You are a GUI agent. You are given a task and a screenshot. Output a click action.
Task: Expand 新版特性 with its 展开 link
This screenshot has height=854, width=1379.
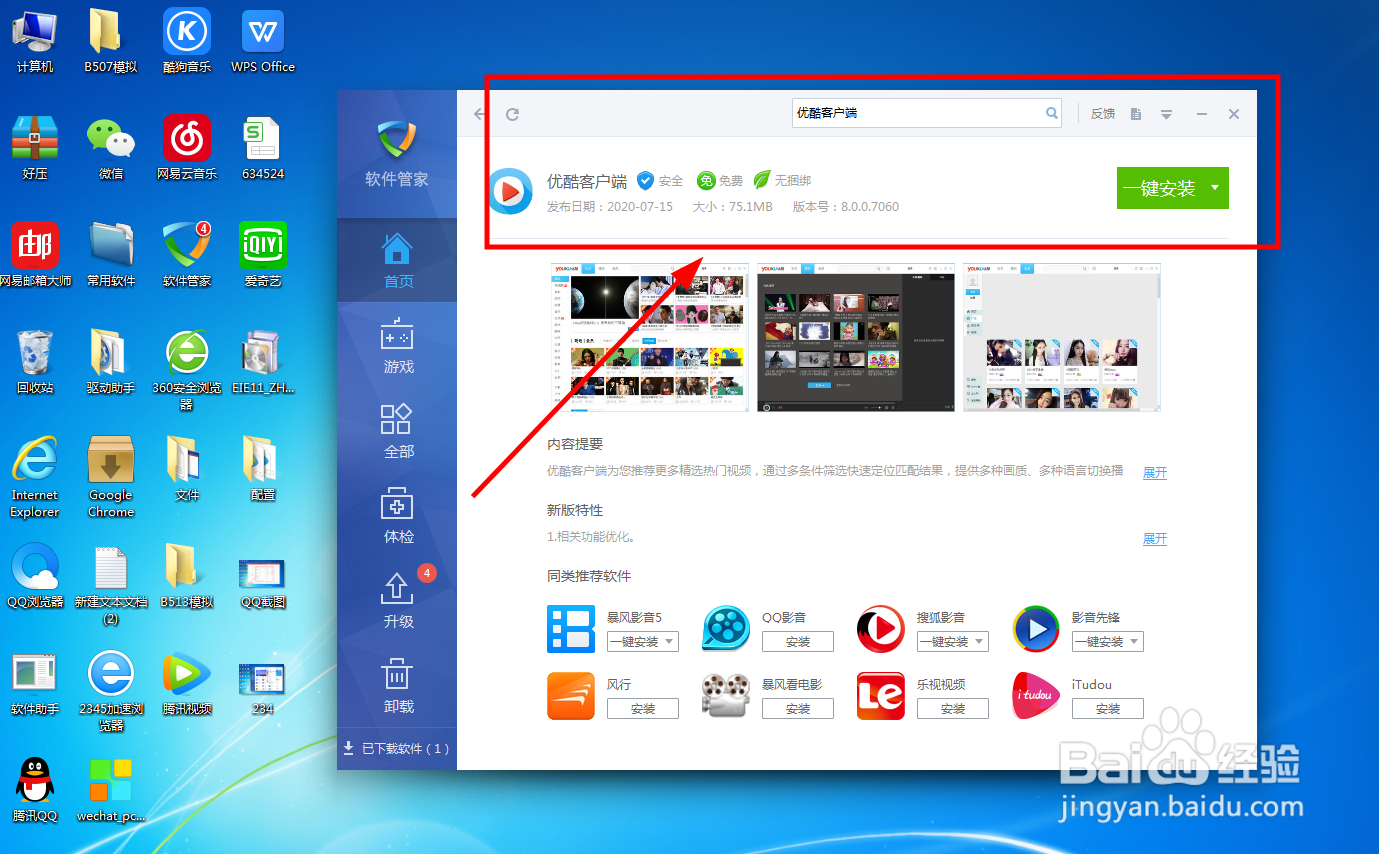tap(1155, 538)
